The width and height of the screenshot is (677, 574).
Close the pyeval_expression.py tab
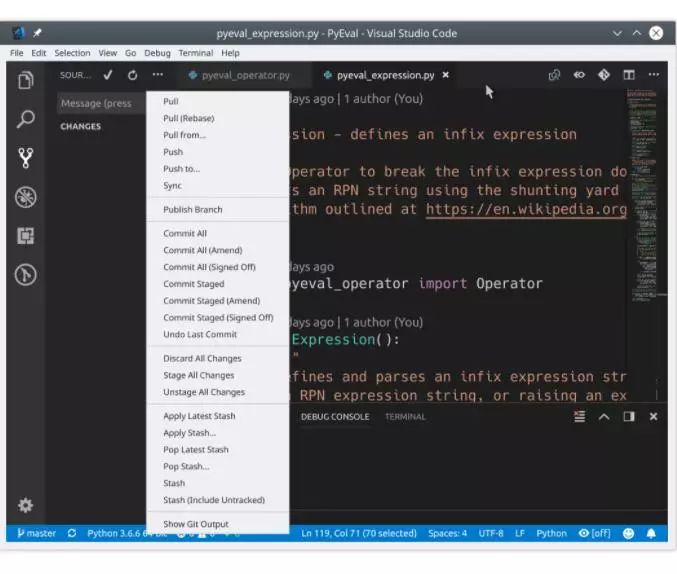(x=446, y=75)
